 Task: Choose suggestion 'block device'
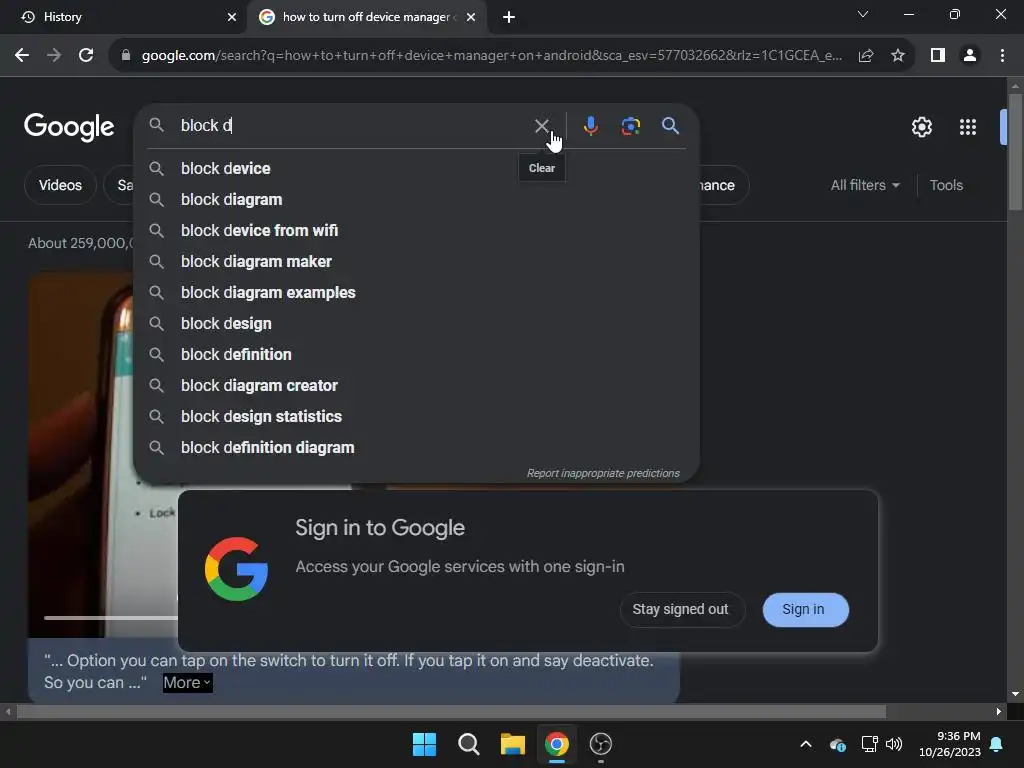point(416,168)
